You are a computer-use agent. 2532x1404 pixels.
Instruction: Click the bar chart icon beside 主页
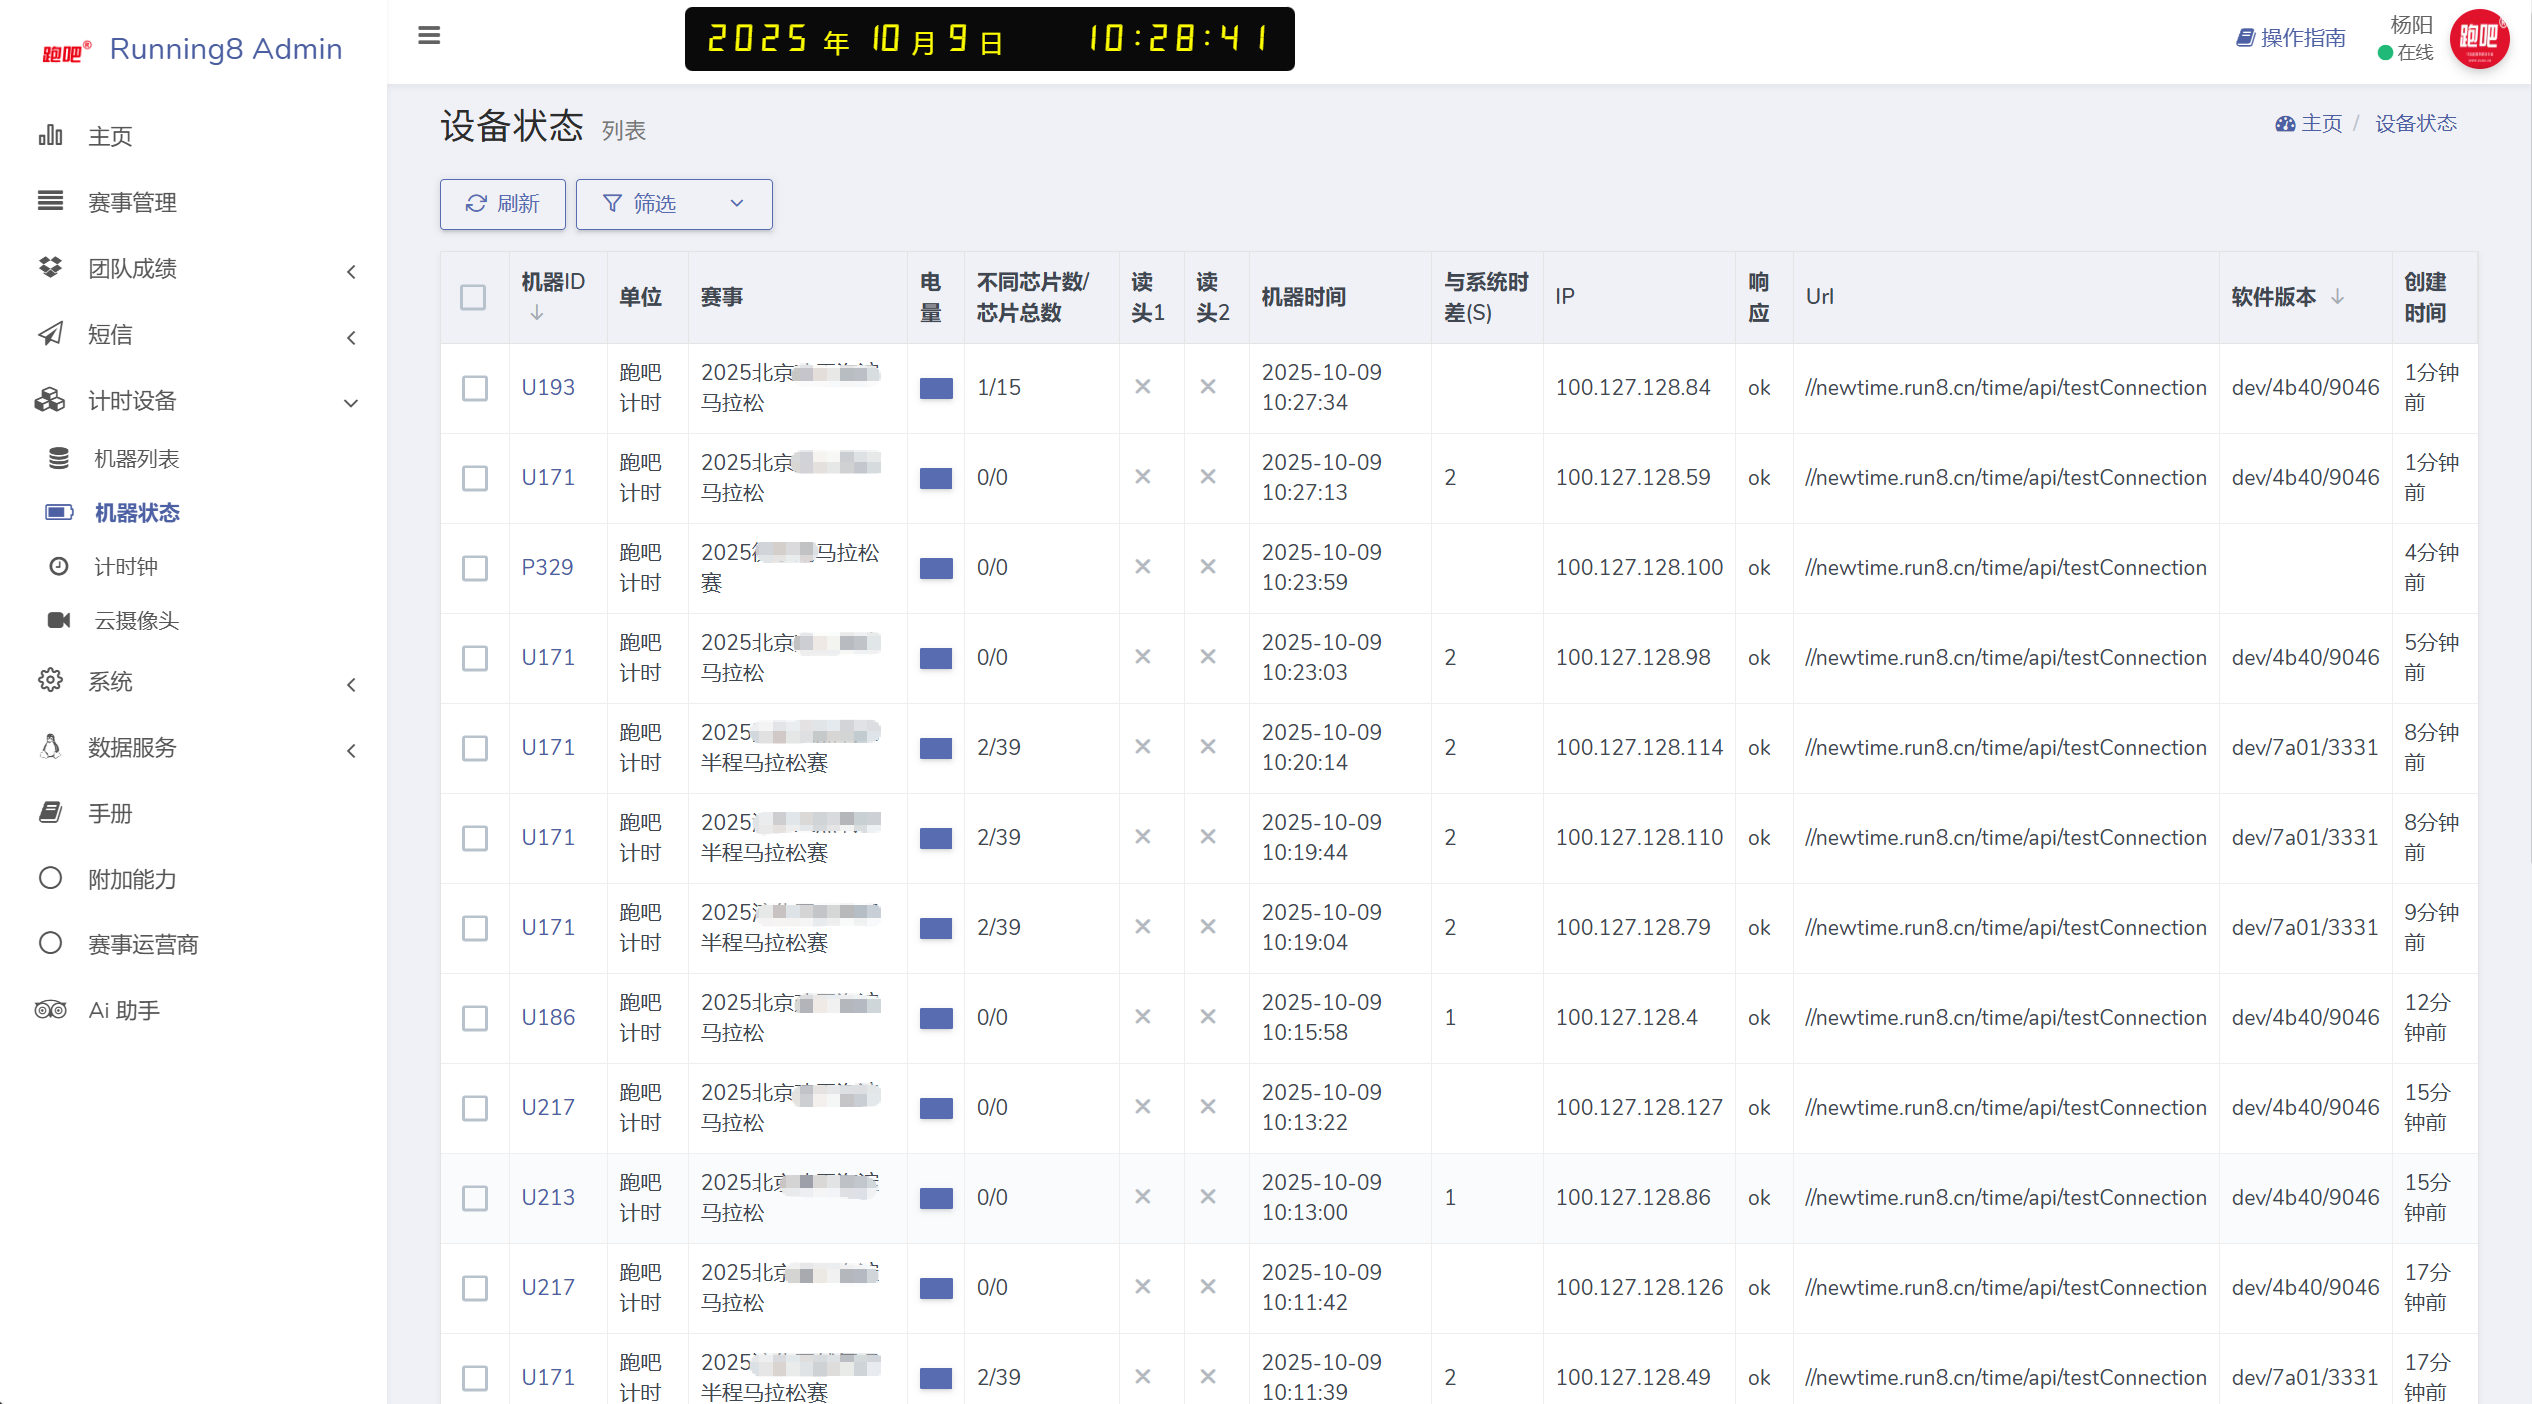click(x=50, y=135)
